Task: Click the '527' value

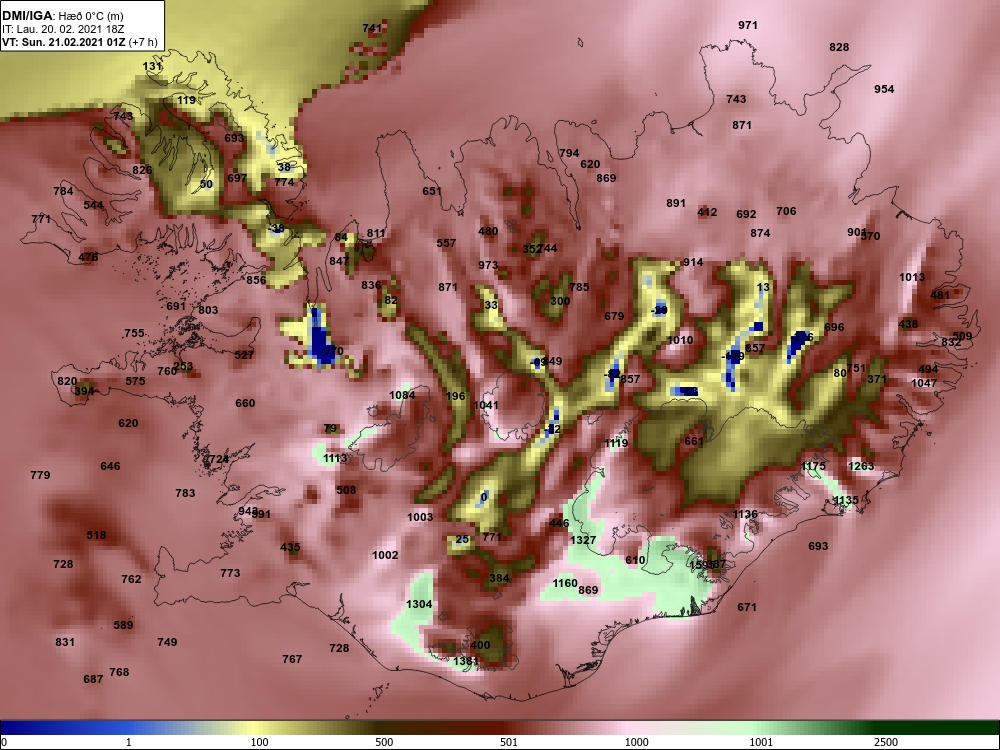Action: (244, 355)
